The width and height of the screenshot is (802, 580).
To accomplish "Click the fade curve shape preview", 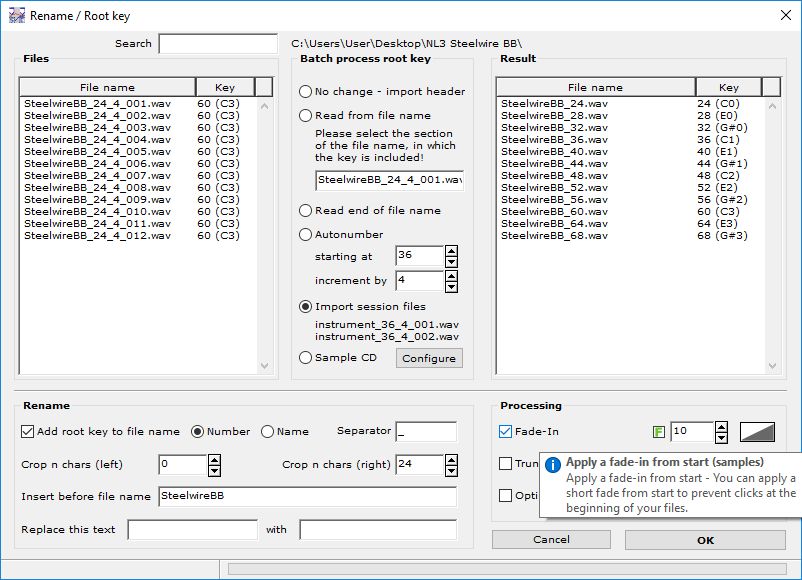I will (757, 432).
